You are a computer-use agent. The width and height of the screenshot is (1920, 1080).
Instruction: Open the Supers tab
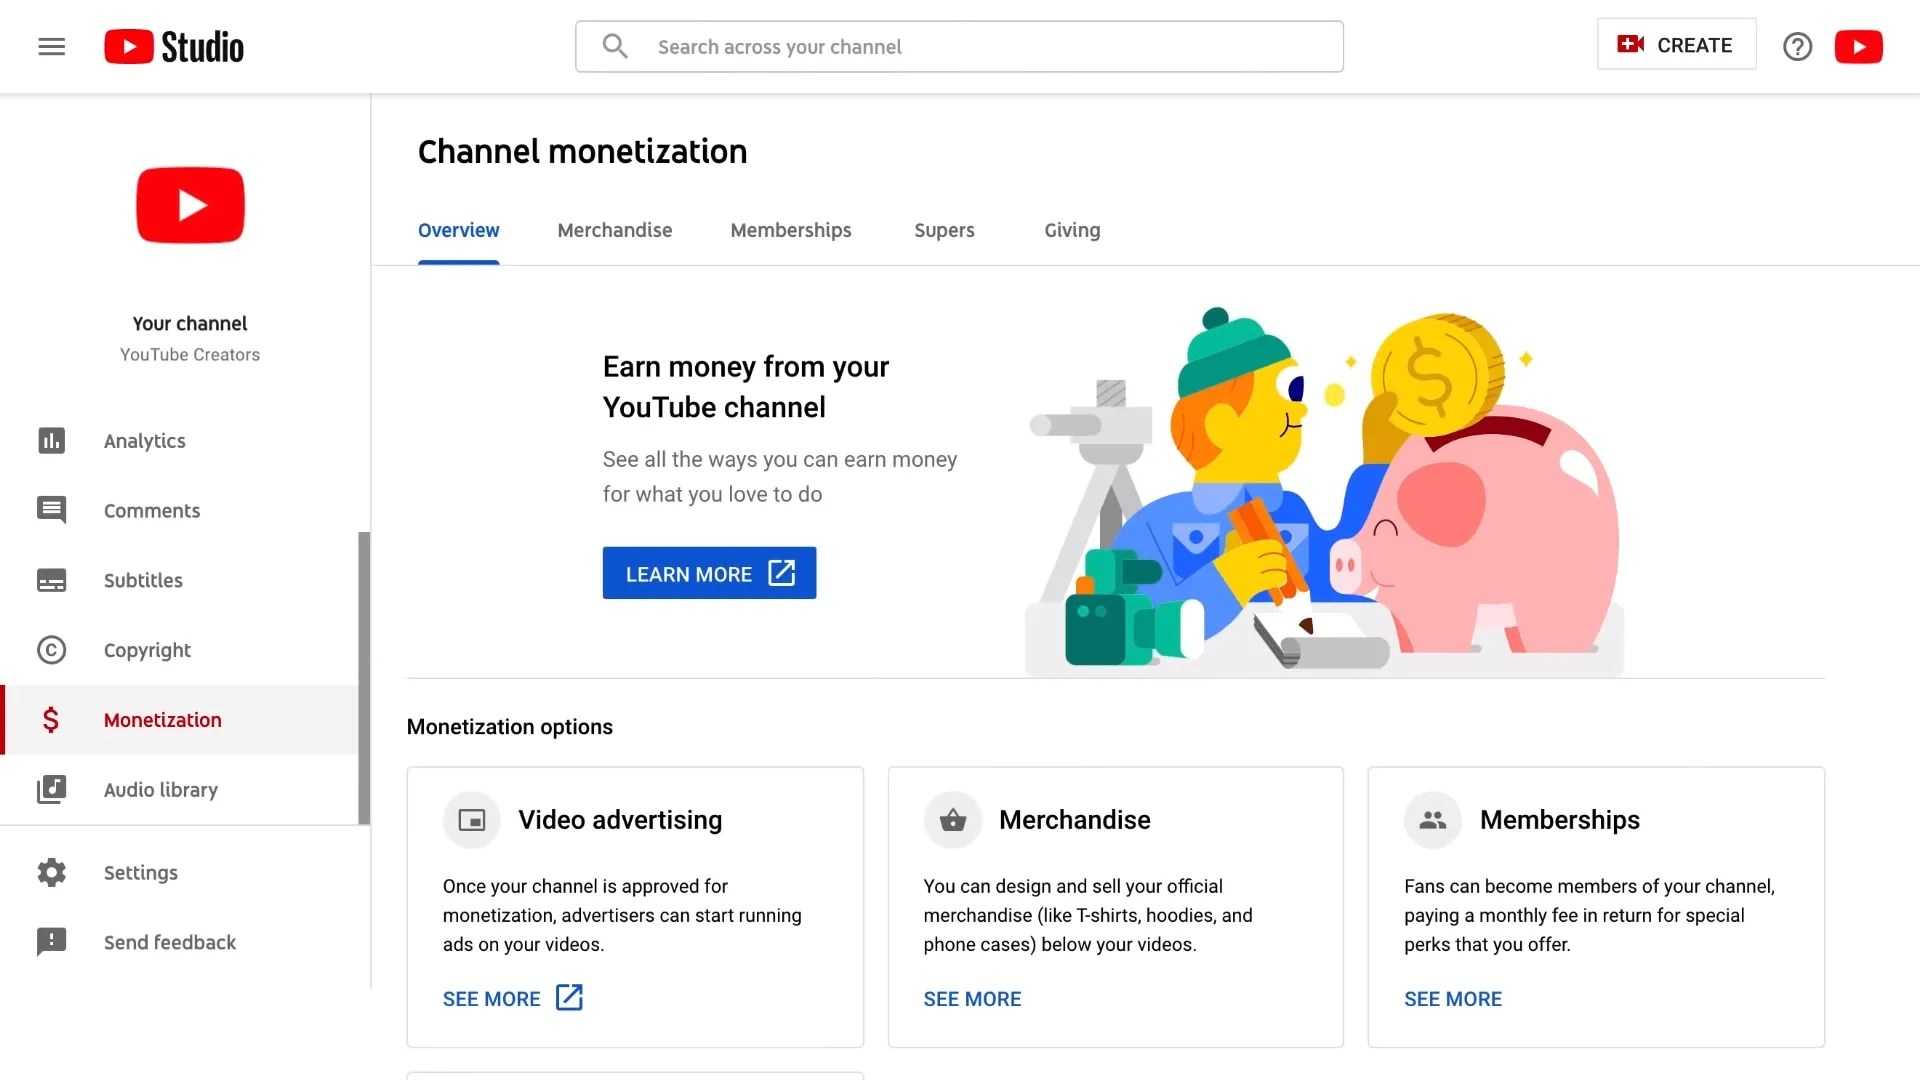point(943,231)
